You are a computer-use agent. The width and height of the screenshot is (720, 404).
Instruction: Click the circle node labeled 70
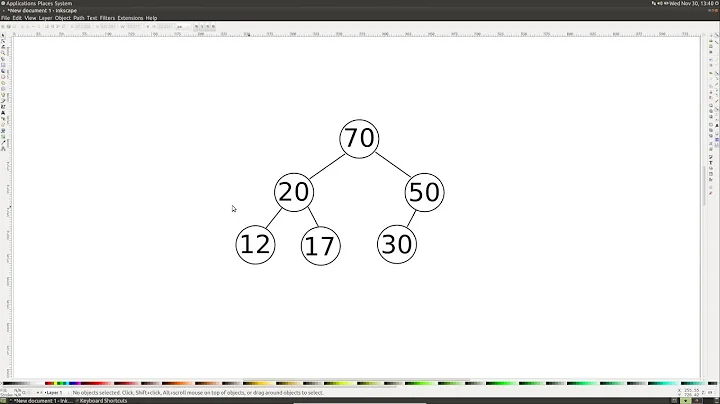[359, 138]
